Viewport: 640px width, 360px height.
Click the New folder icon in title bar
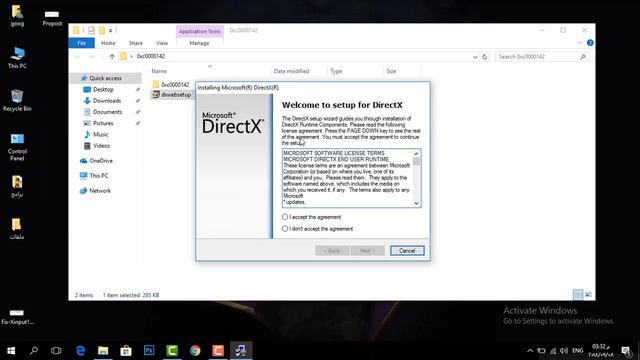[102, 30]
